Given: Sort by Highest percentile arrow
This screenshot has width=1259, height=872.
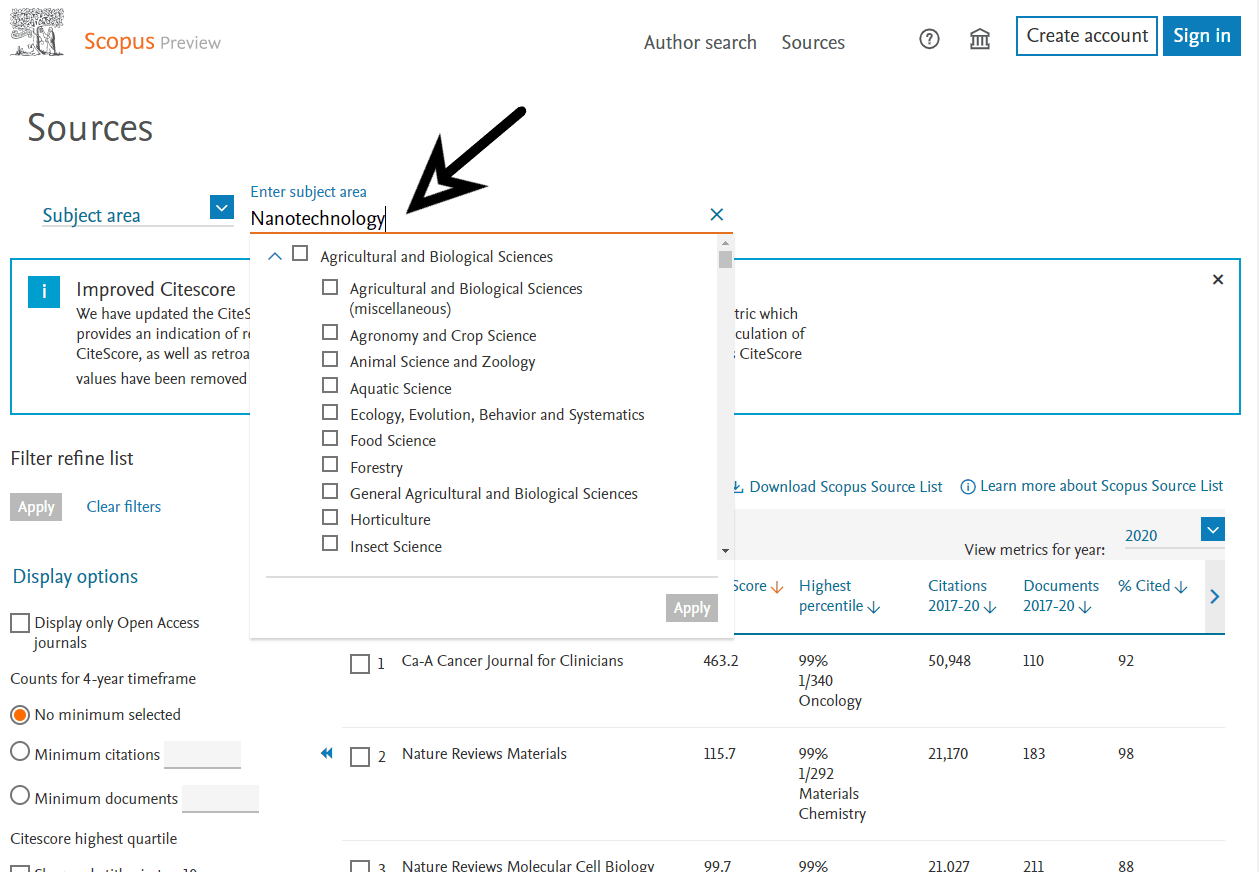Looking at the screenshot, I should pos(875,607).
